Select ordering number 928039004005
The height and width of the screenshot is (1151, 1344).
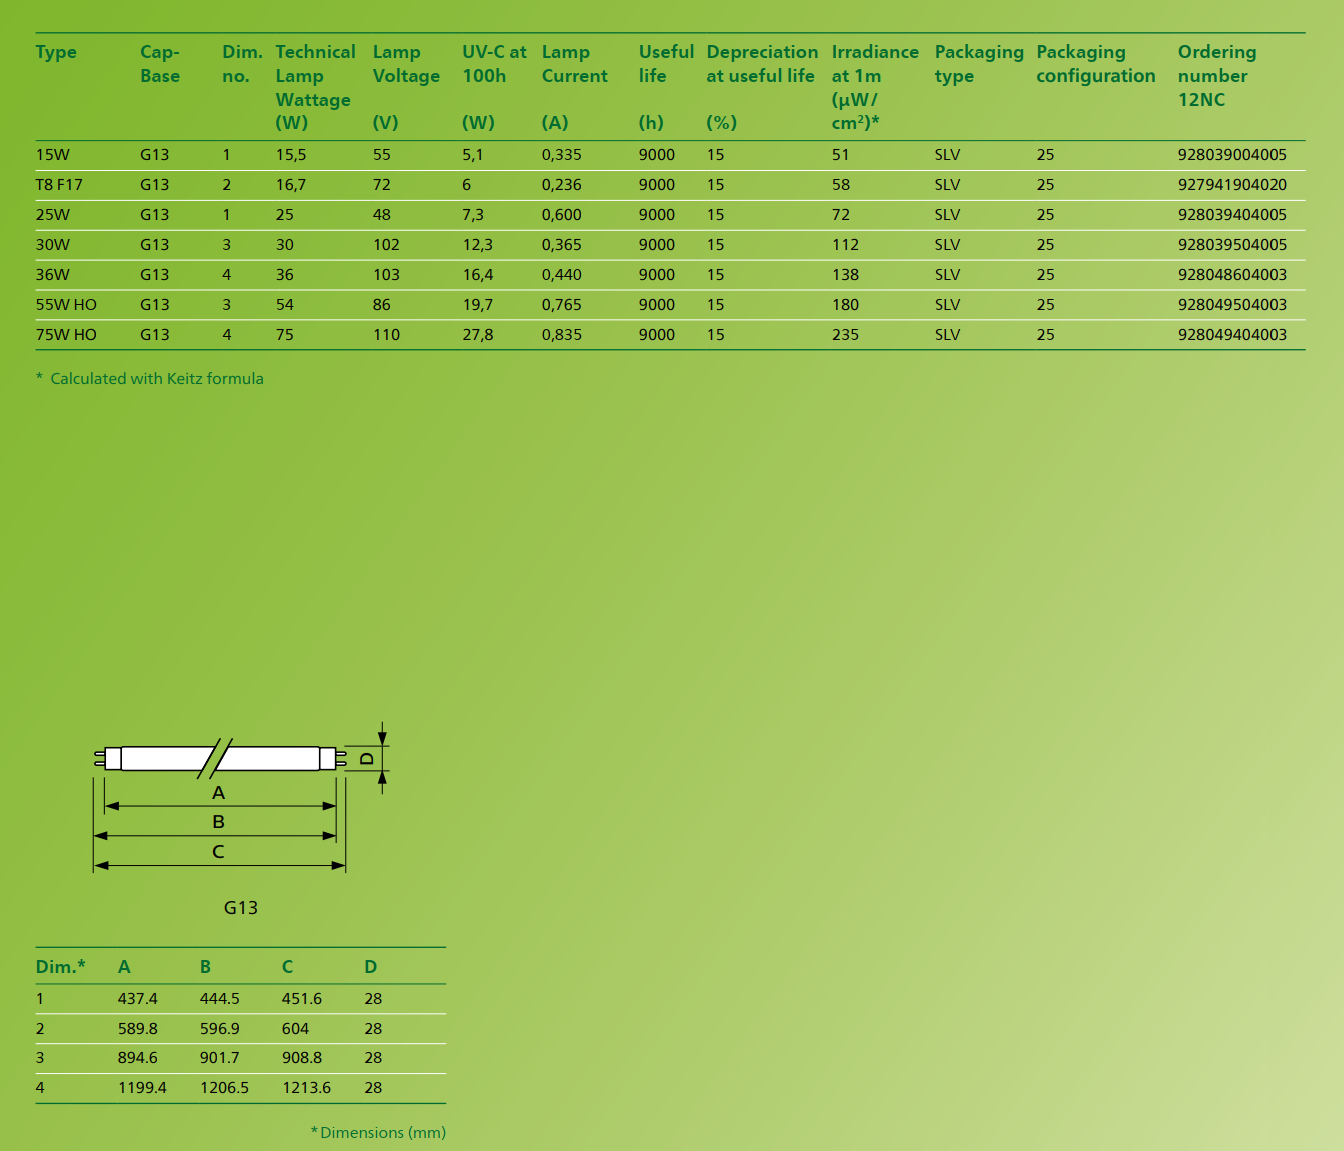pos(1231,155)
